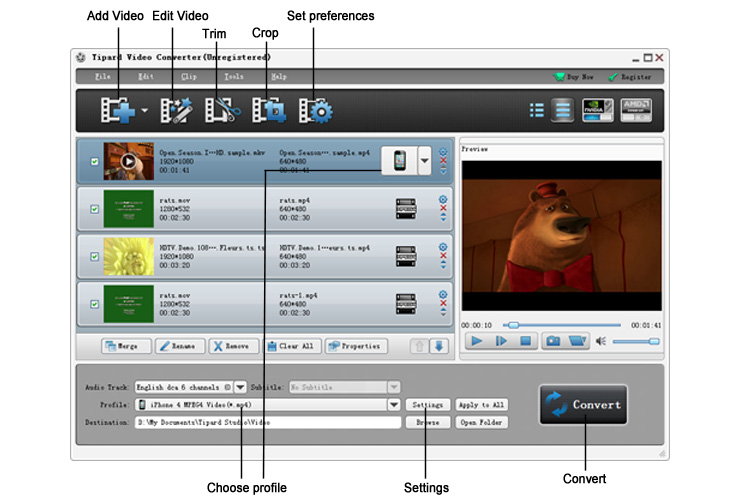Screen dimensions: 750x500
Task: Open the Edit Video effects tool
Action: click(x=176, y=111)
